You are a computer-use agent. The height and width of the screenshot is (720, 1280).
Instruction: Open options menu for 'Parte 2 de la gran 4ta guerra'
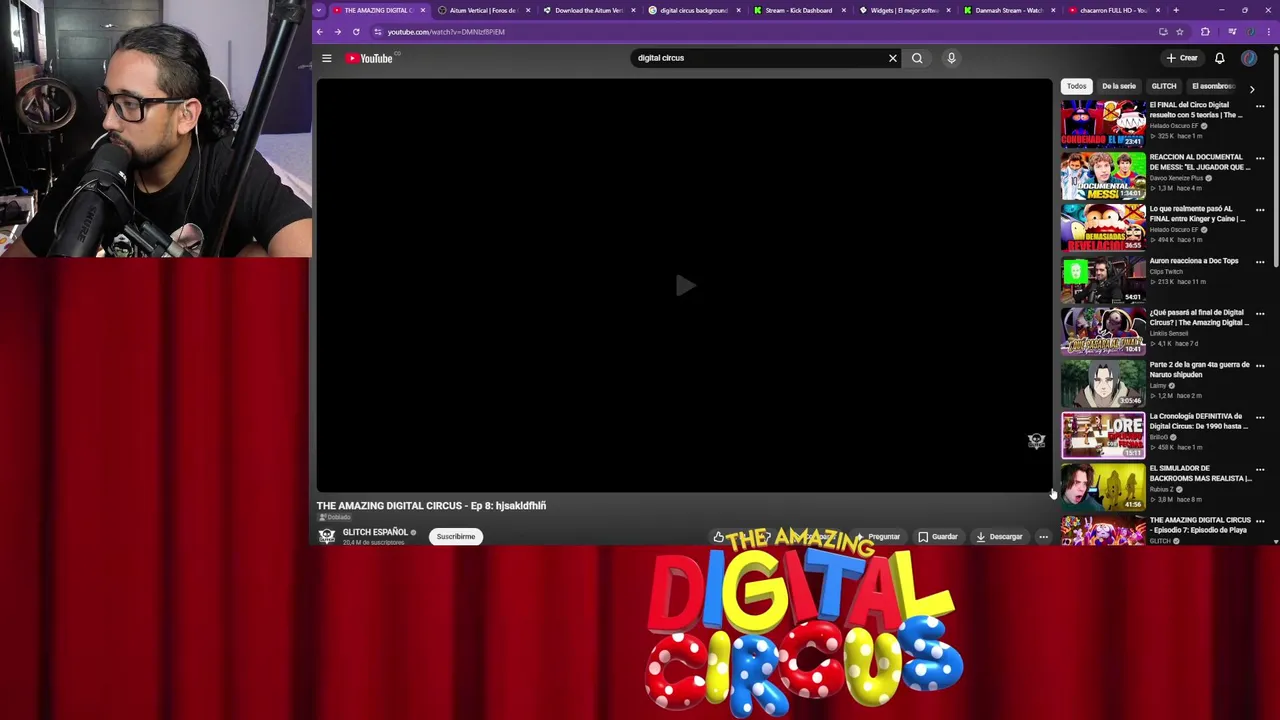point(1260,366)
